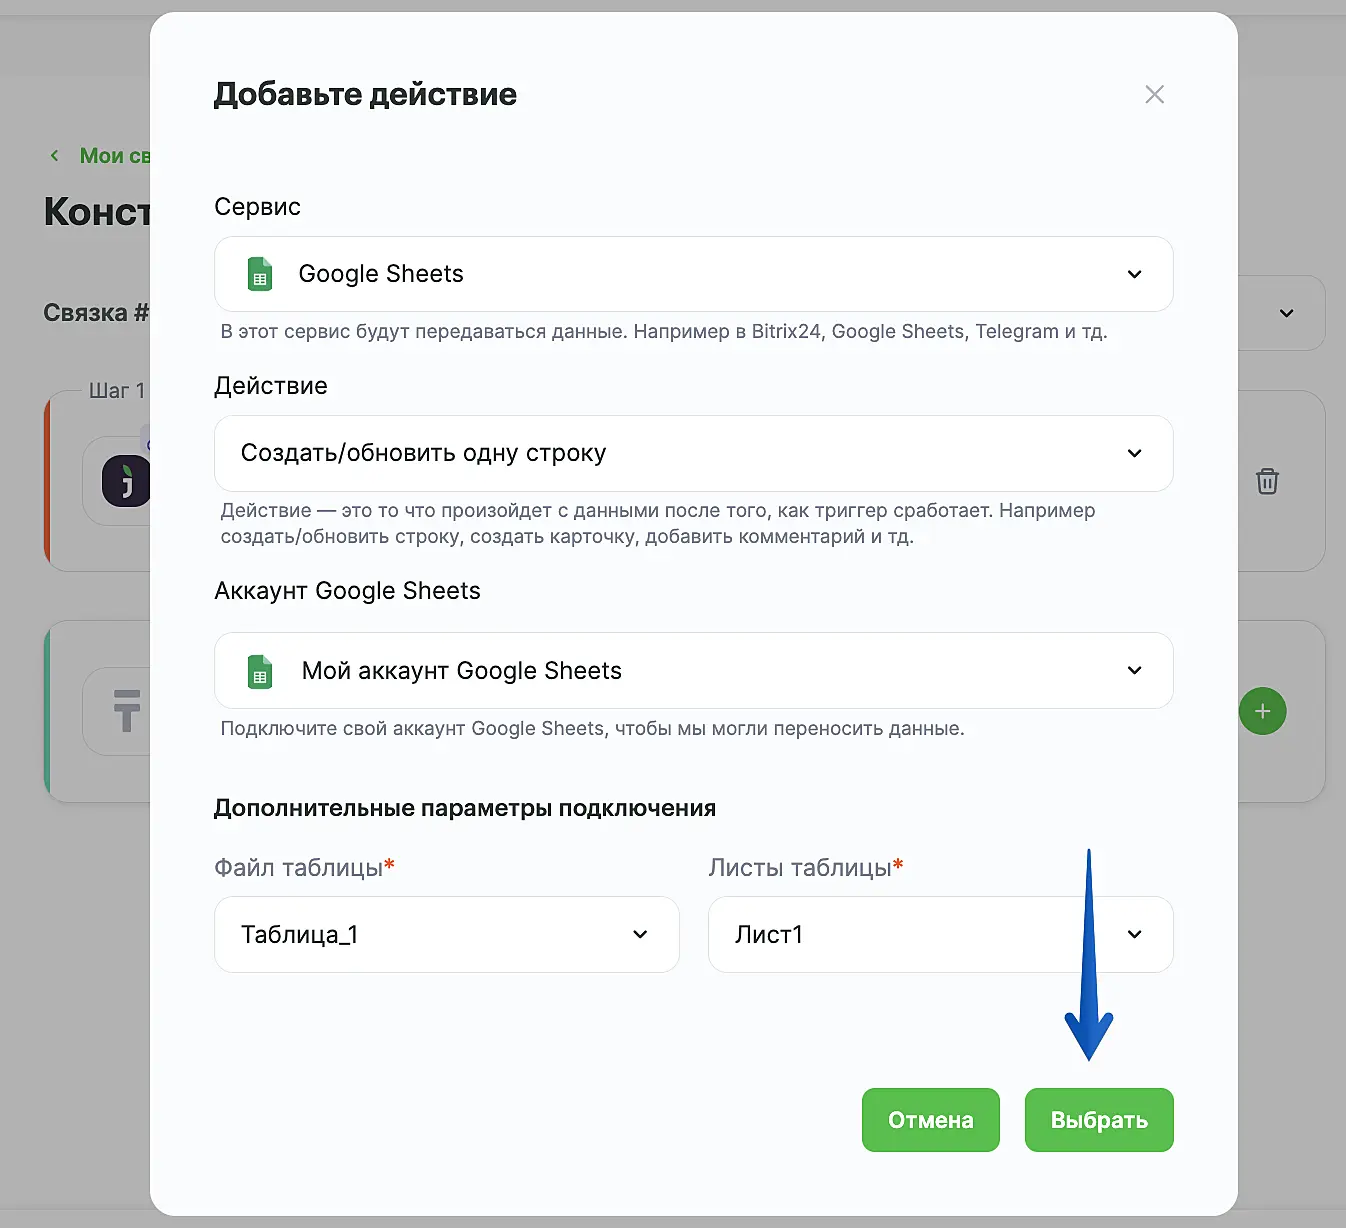Open the Действие dropdown arrow
This screenshot has height=1228, width=1346.
point(1134,453)
